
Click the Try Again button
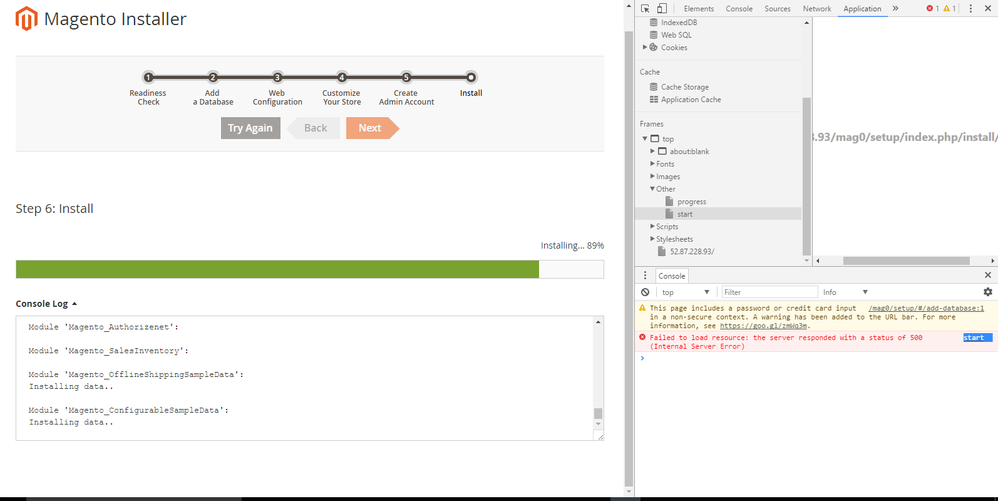pyautogui.click(x=250, y=128)
